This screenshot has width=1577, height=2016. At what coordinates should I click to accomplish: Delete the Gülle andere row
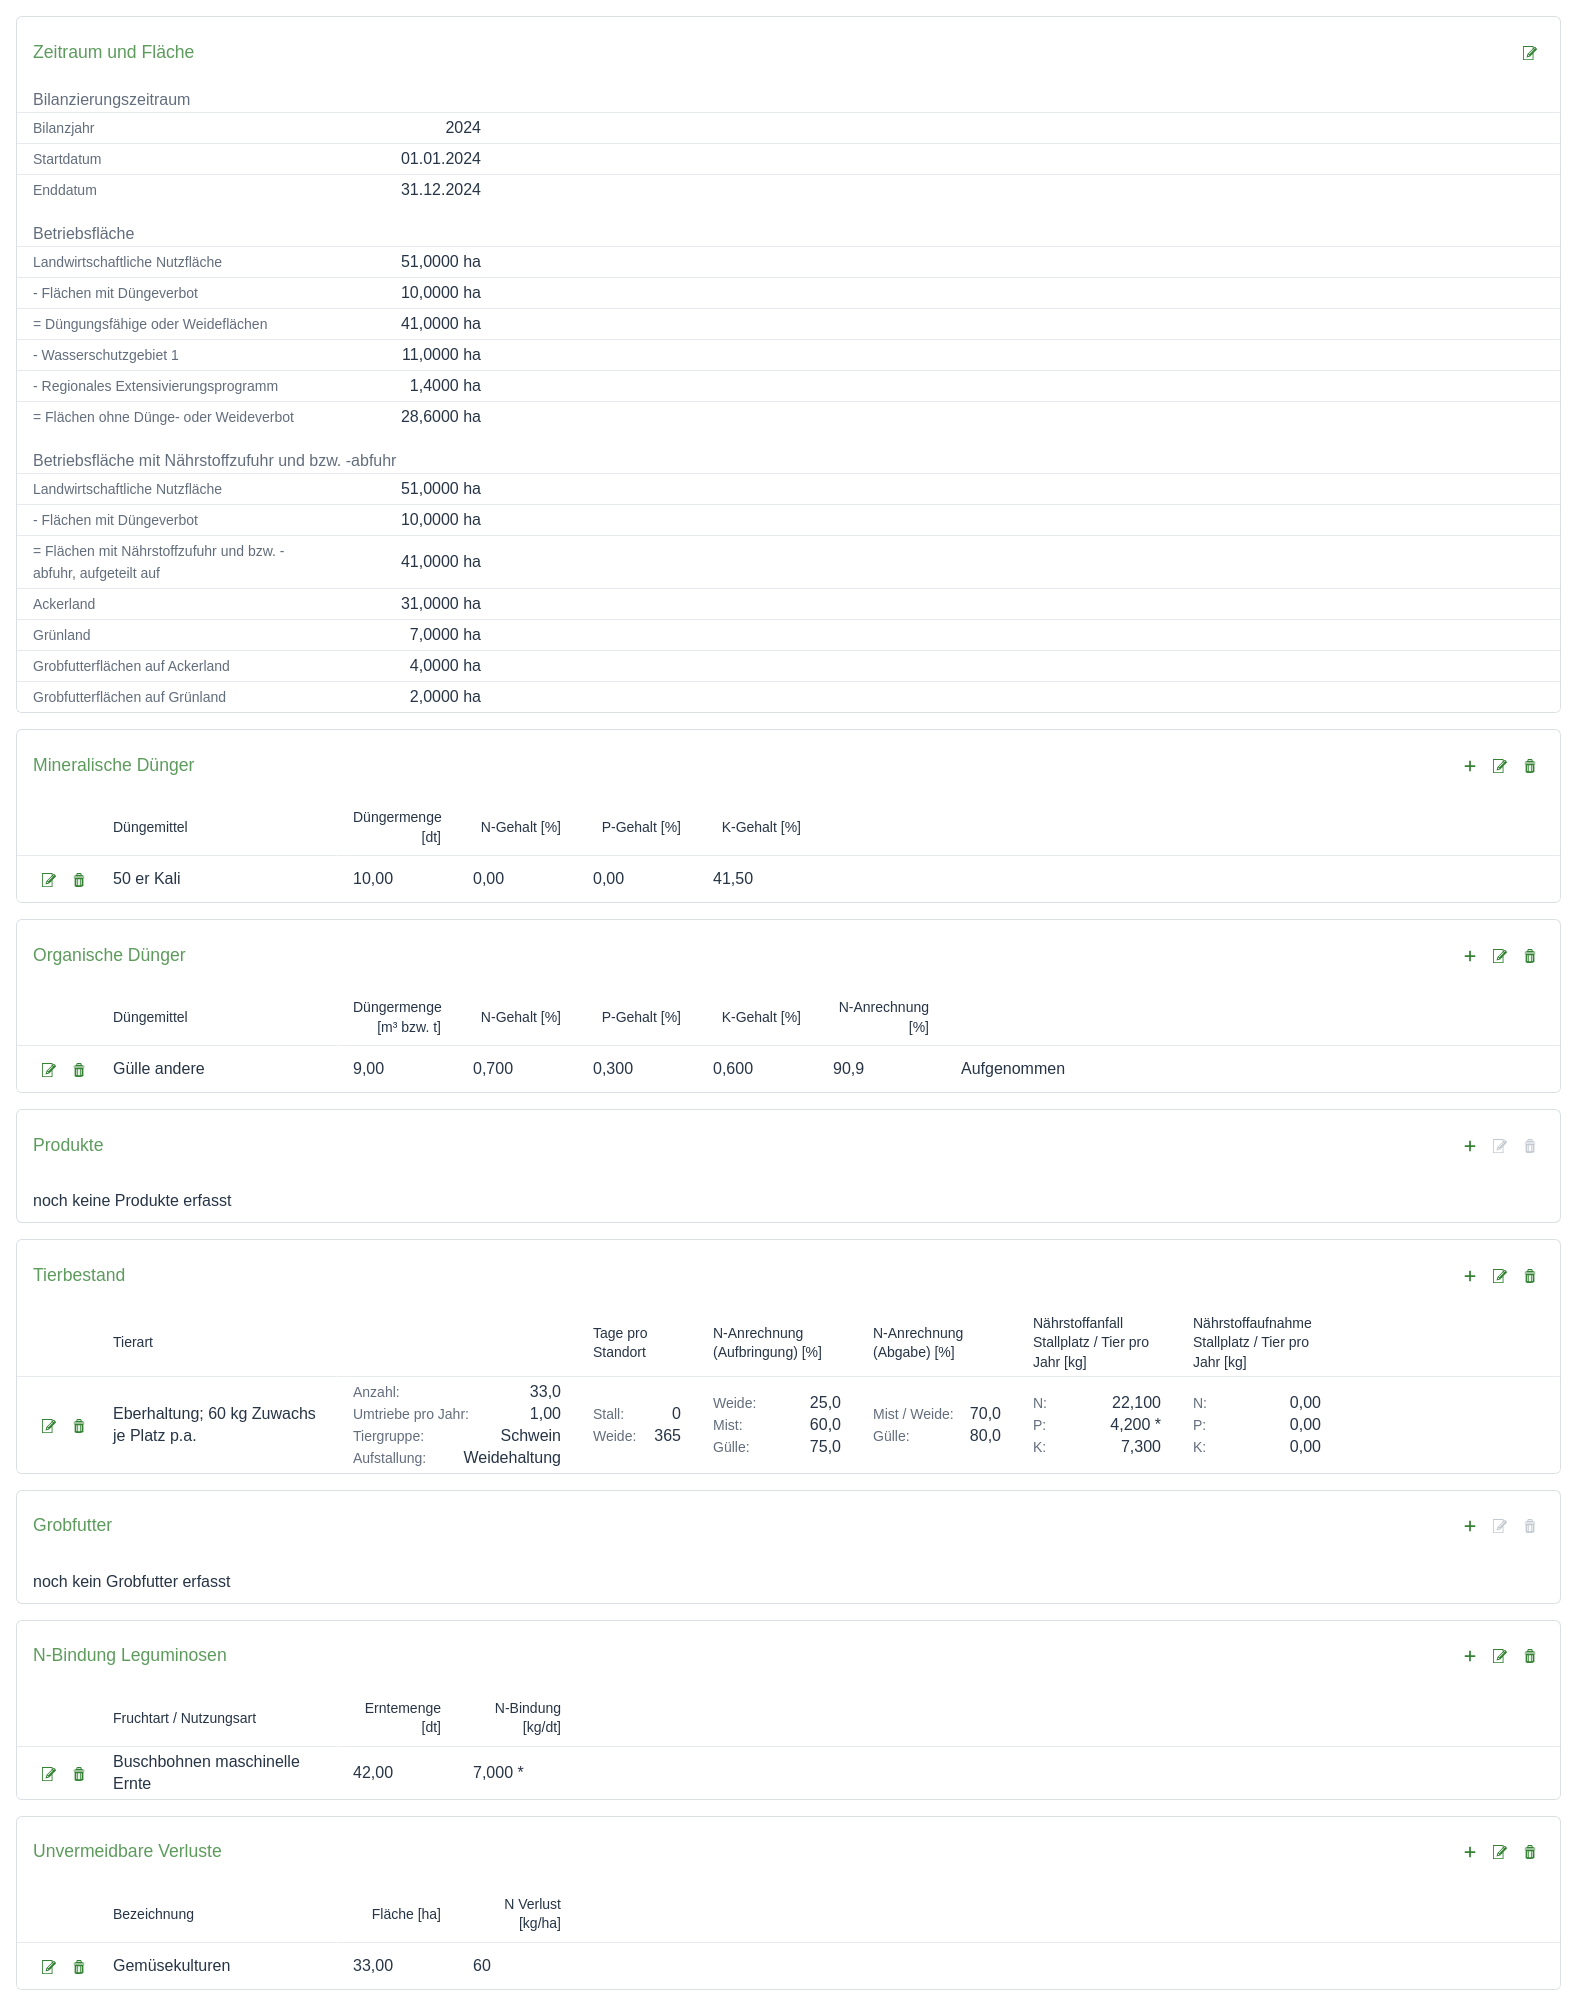[79, 1070]
